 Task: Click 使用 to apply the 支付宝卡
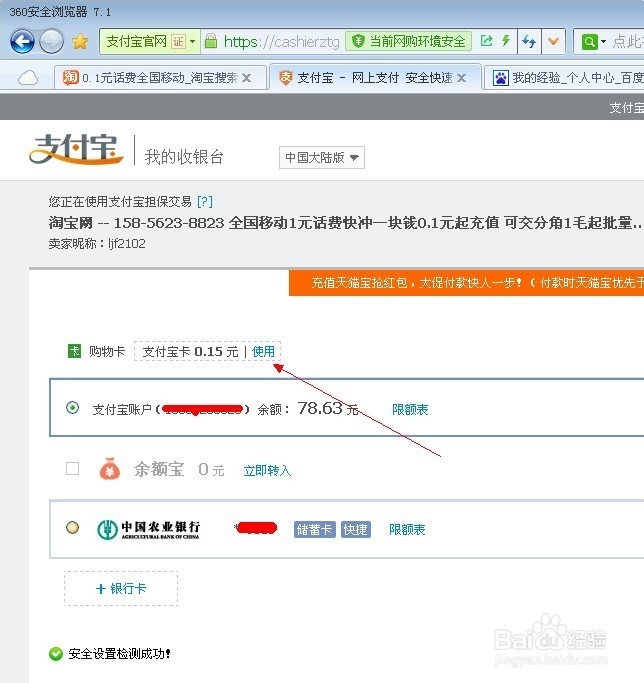click(x=263, y=352)
